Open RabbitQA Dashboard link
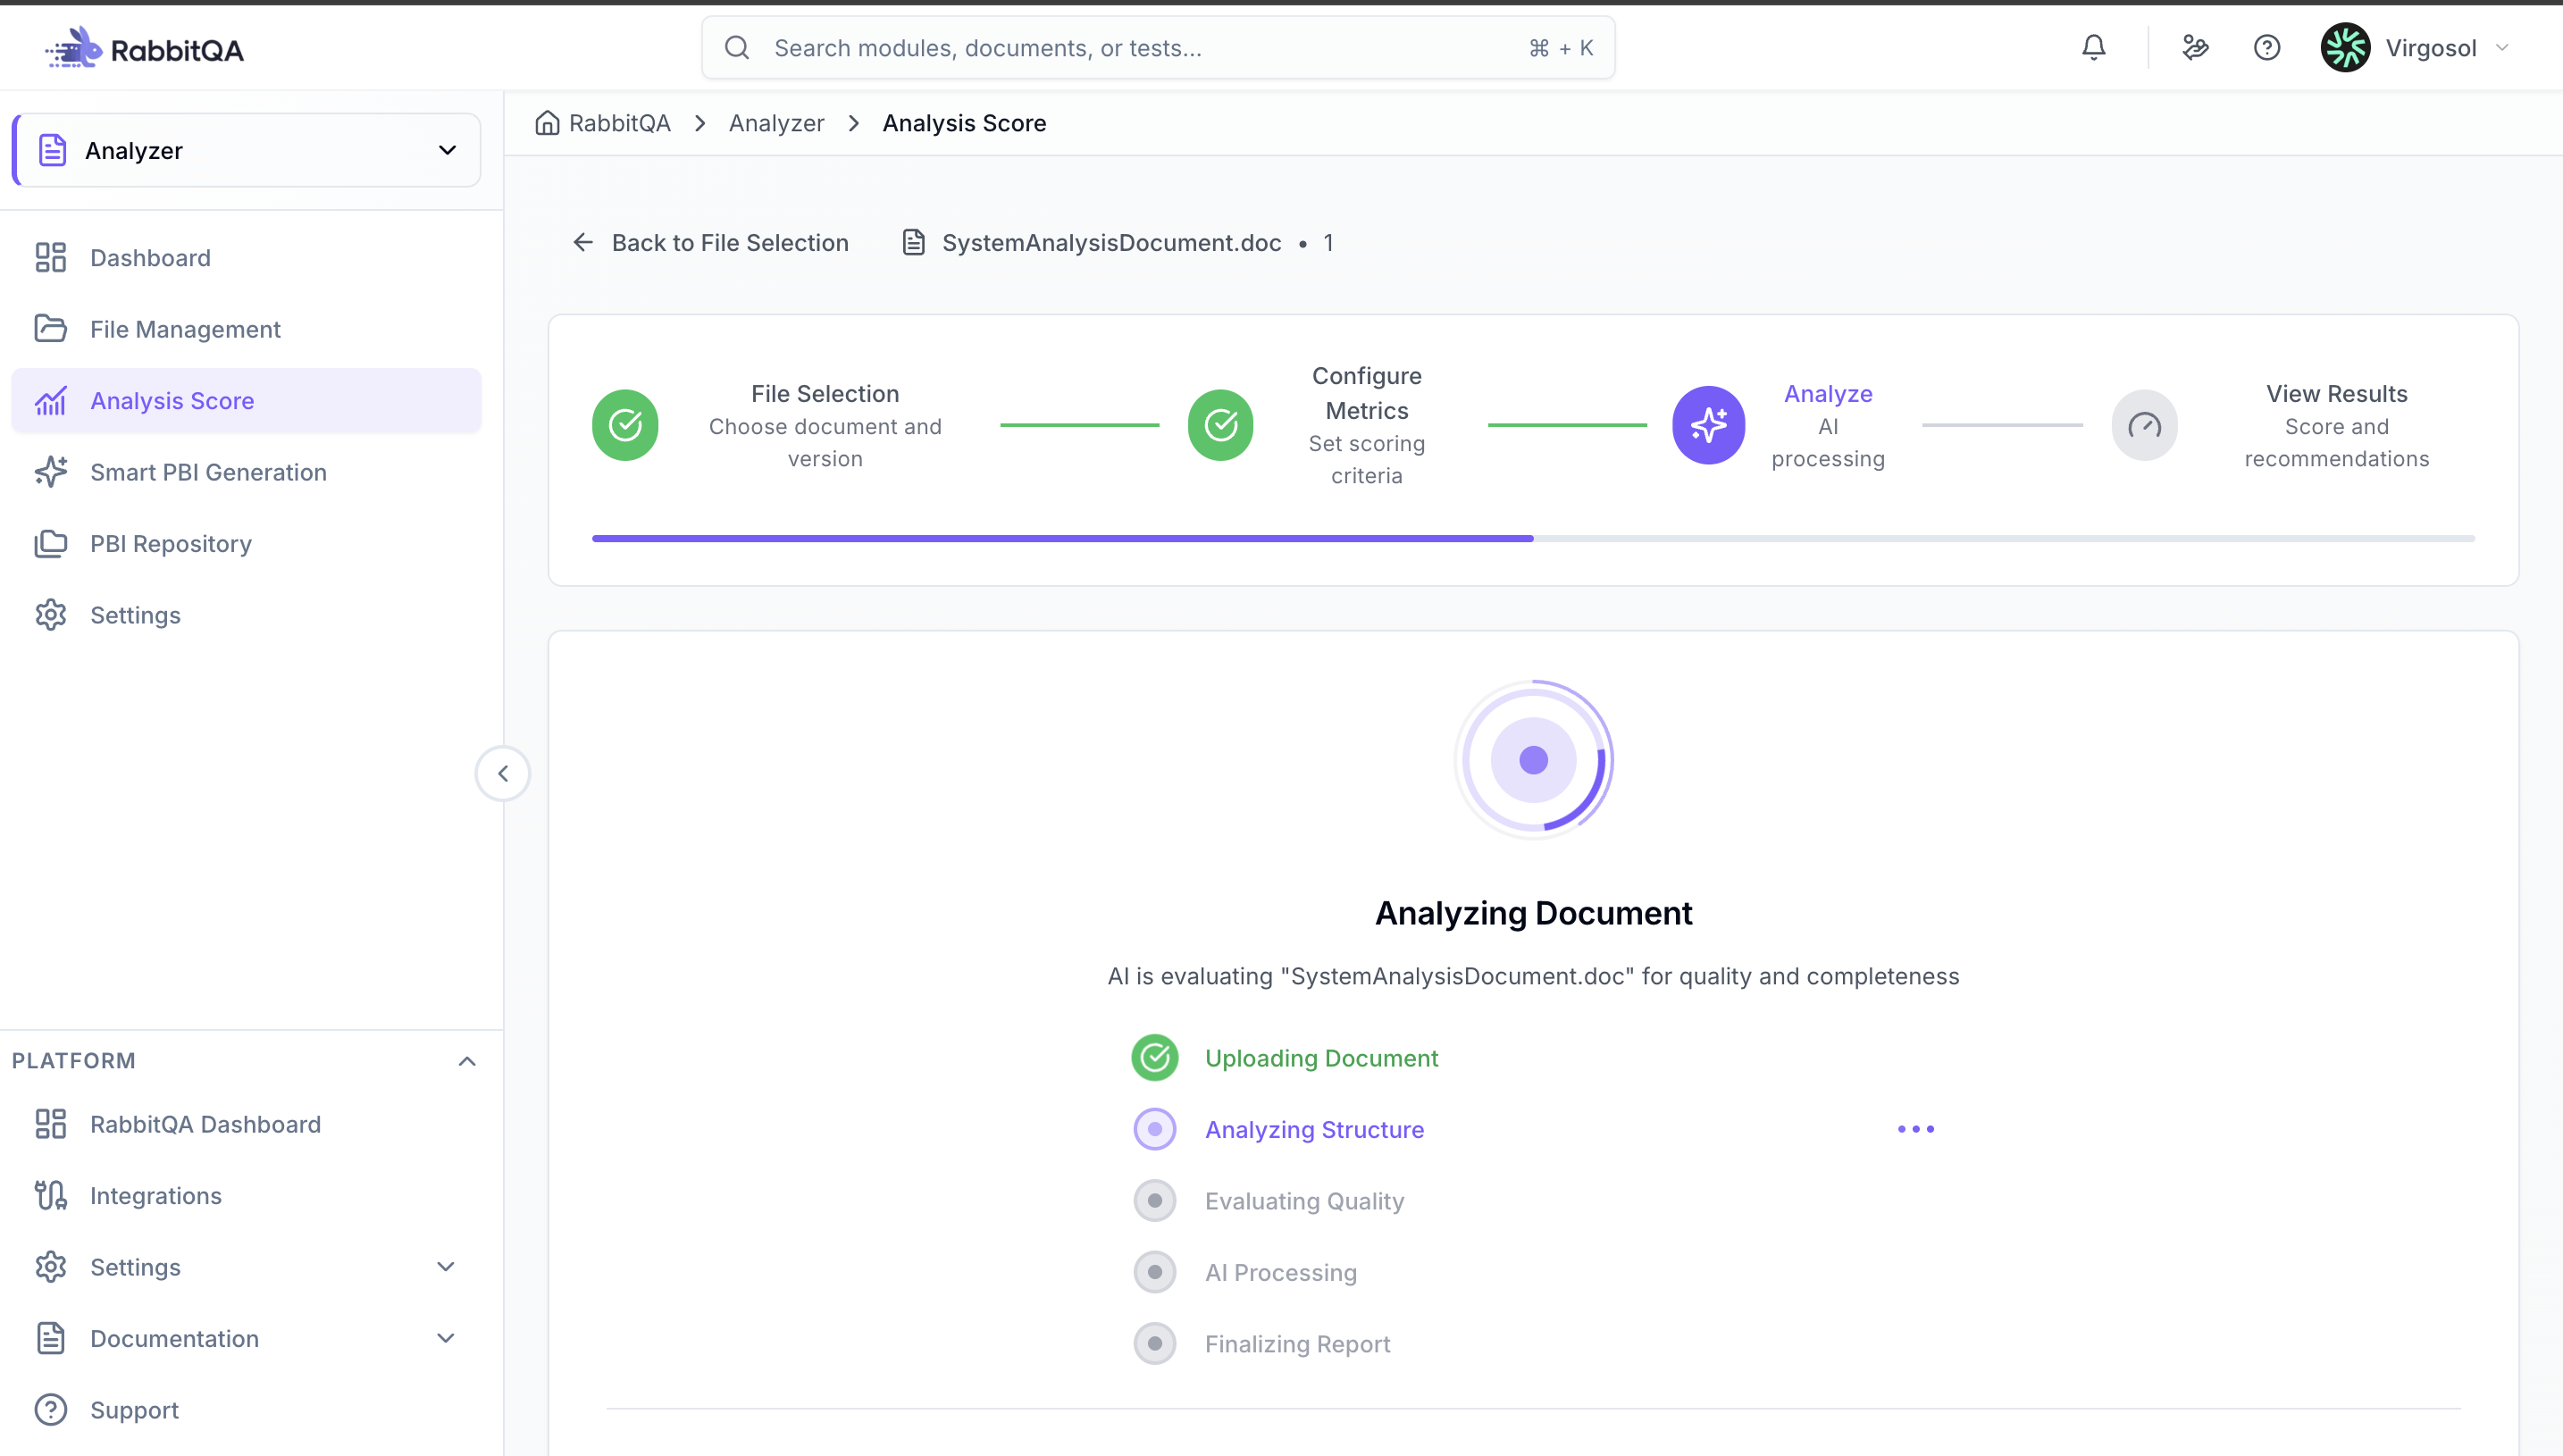This screenshot has width=2563, height=1456. point(246,1124)
